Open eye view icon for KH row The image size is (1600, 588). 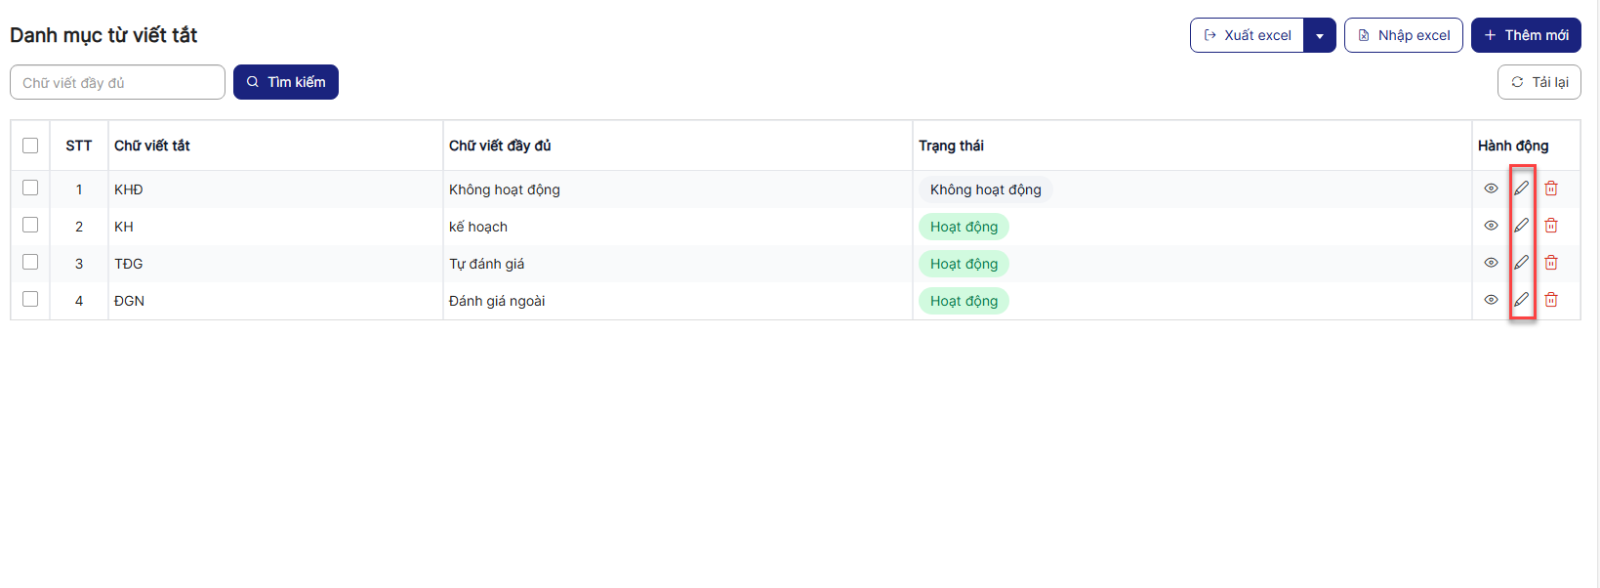tap(1491, 226)
